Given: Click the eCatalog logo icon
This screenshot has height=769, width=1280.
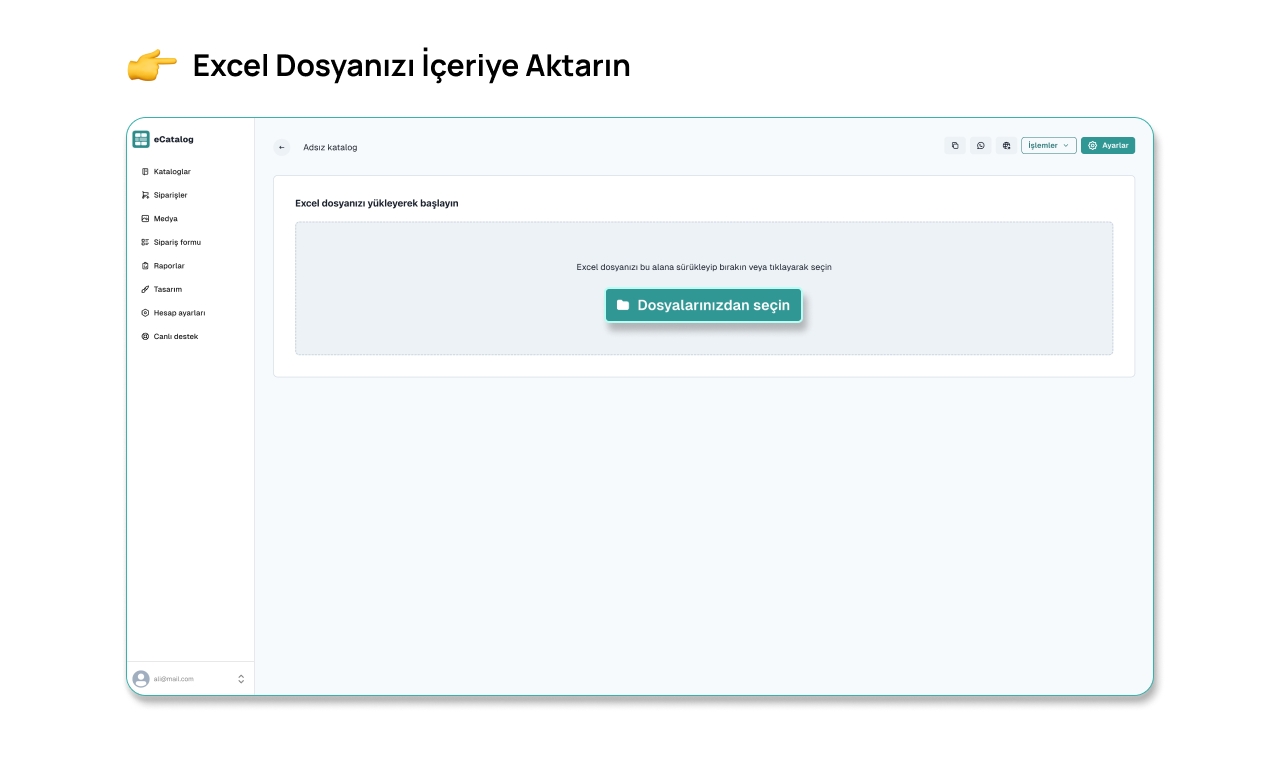Looking at the screenshot, I should click(141, 139).
